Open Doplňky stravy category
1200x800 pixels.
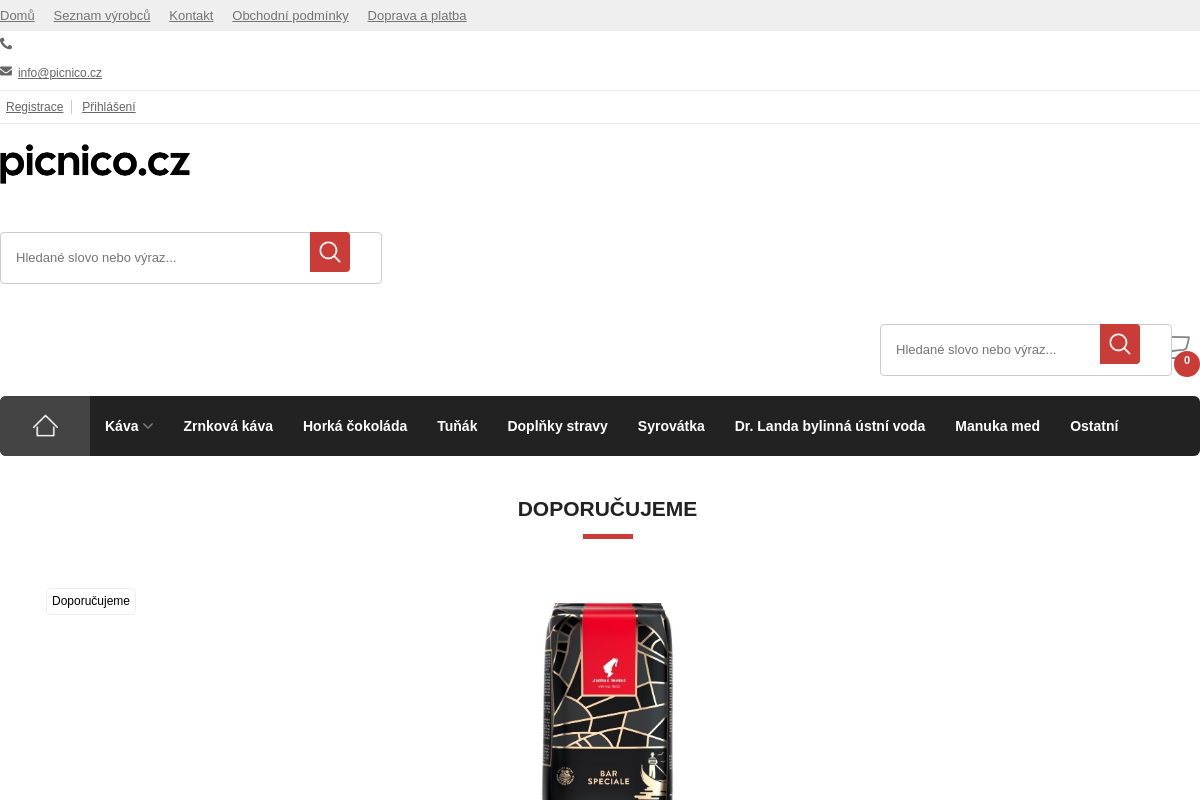pyautogui.click(x=557, y=426)
